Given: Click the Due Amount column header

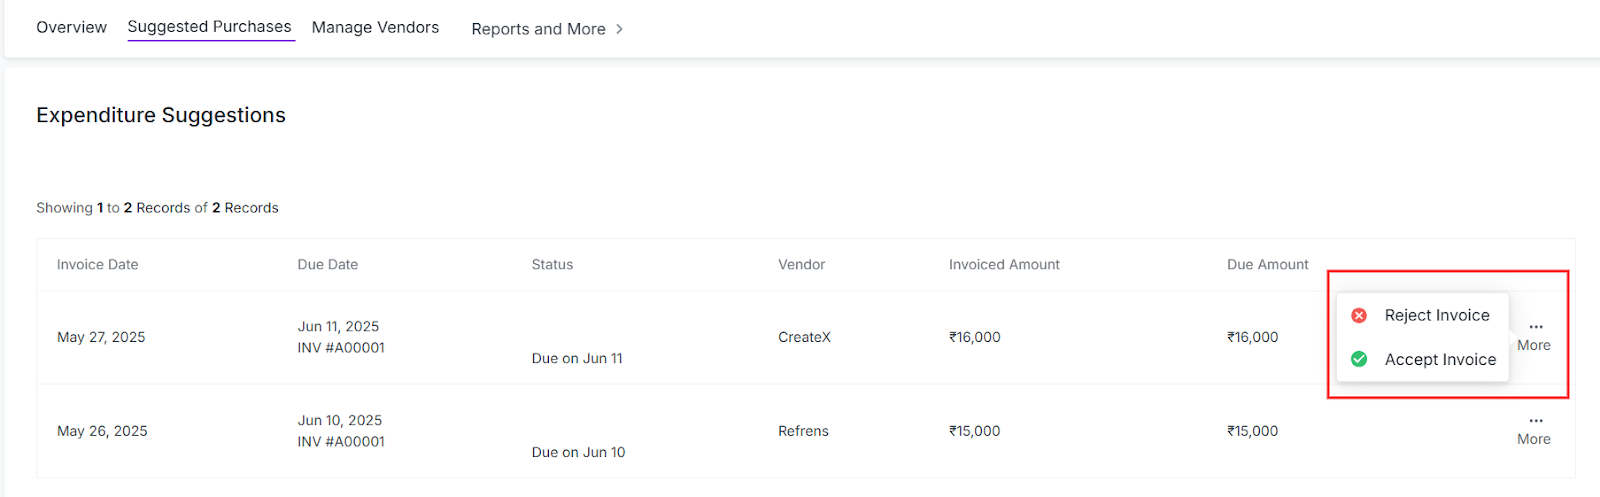Looking at the screenshot, I should (x=1267, y=265).
